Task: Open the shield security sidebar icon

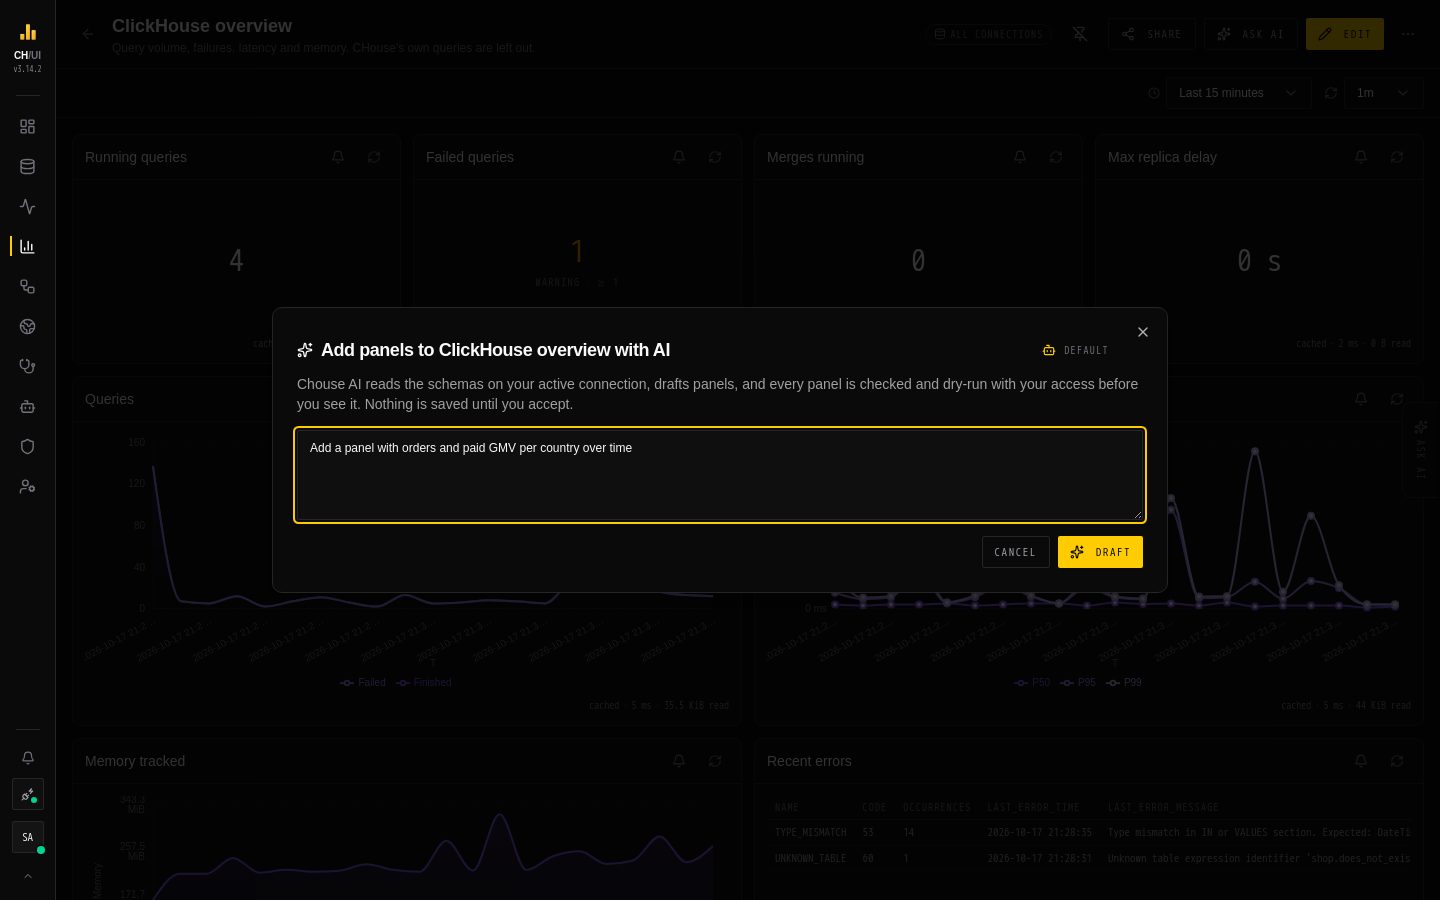Action: point(27,447)
